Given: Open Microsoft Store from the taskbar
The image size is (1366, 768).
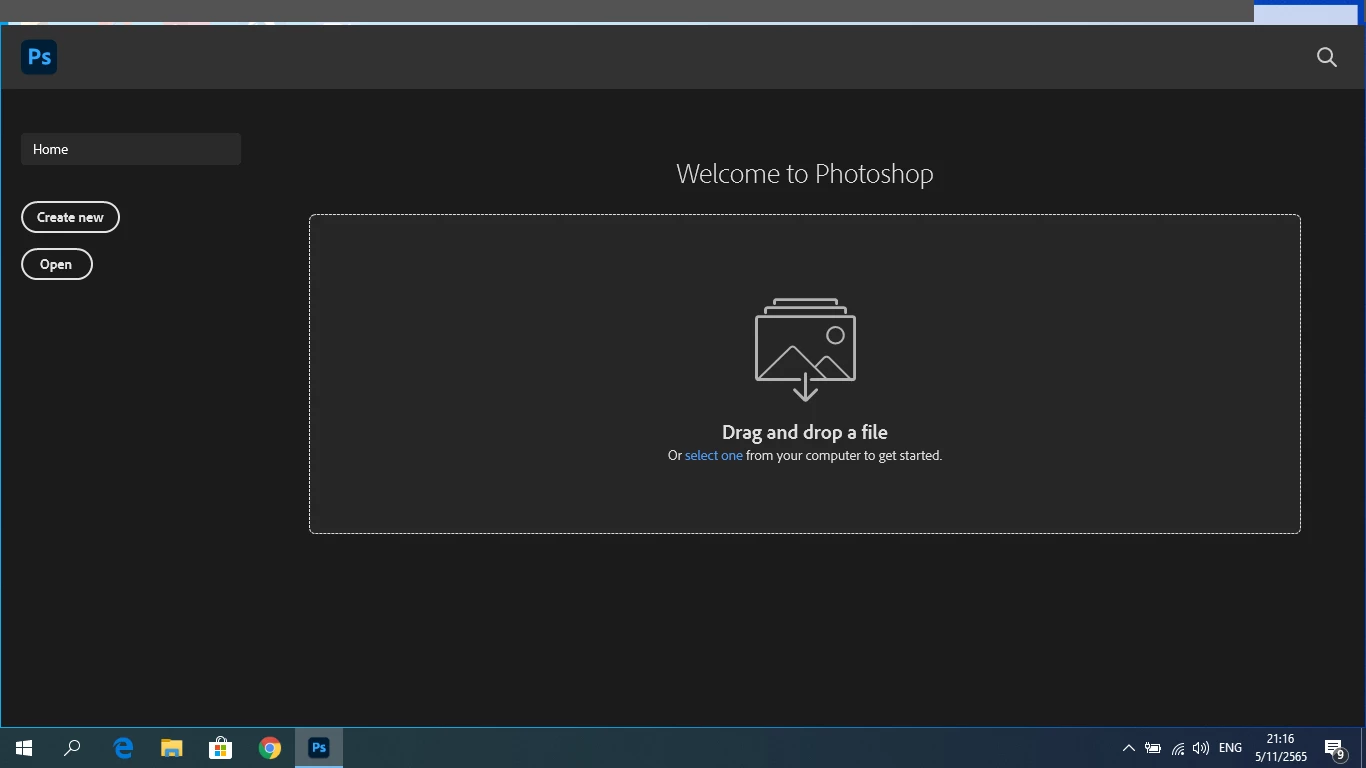Looking at the screenshot, I should pos(221,748).
